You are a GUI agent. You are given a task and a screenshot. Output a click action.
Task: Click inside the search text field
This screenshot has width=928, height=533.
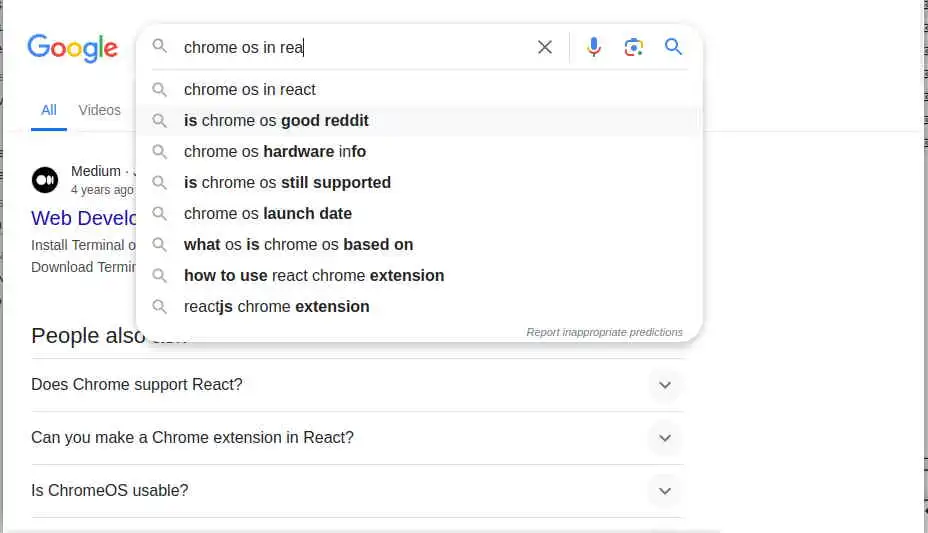(x=400, y=47)
